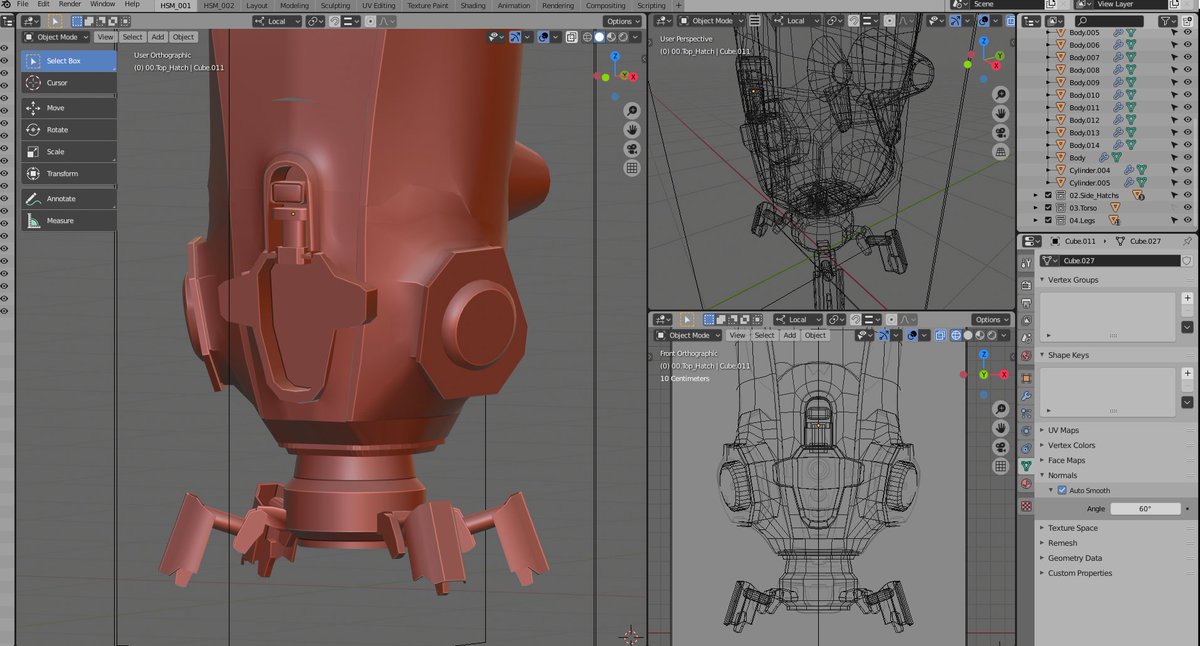The height and width of the screenshot is (646, 1200).
Task: Switch to the Shading workspace tab
Action: point(473,5)
